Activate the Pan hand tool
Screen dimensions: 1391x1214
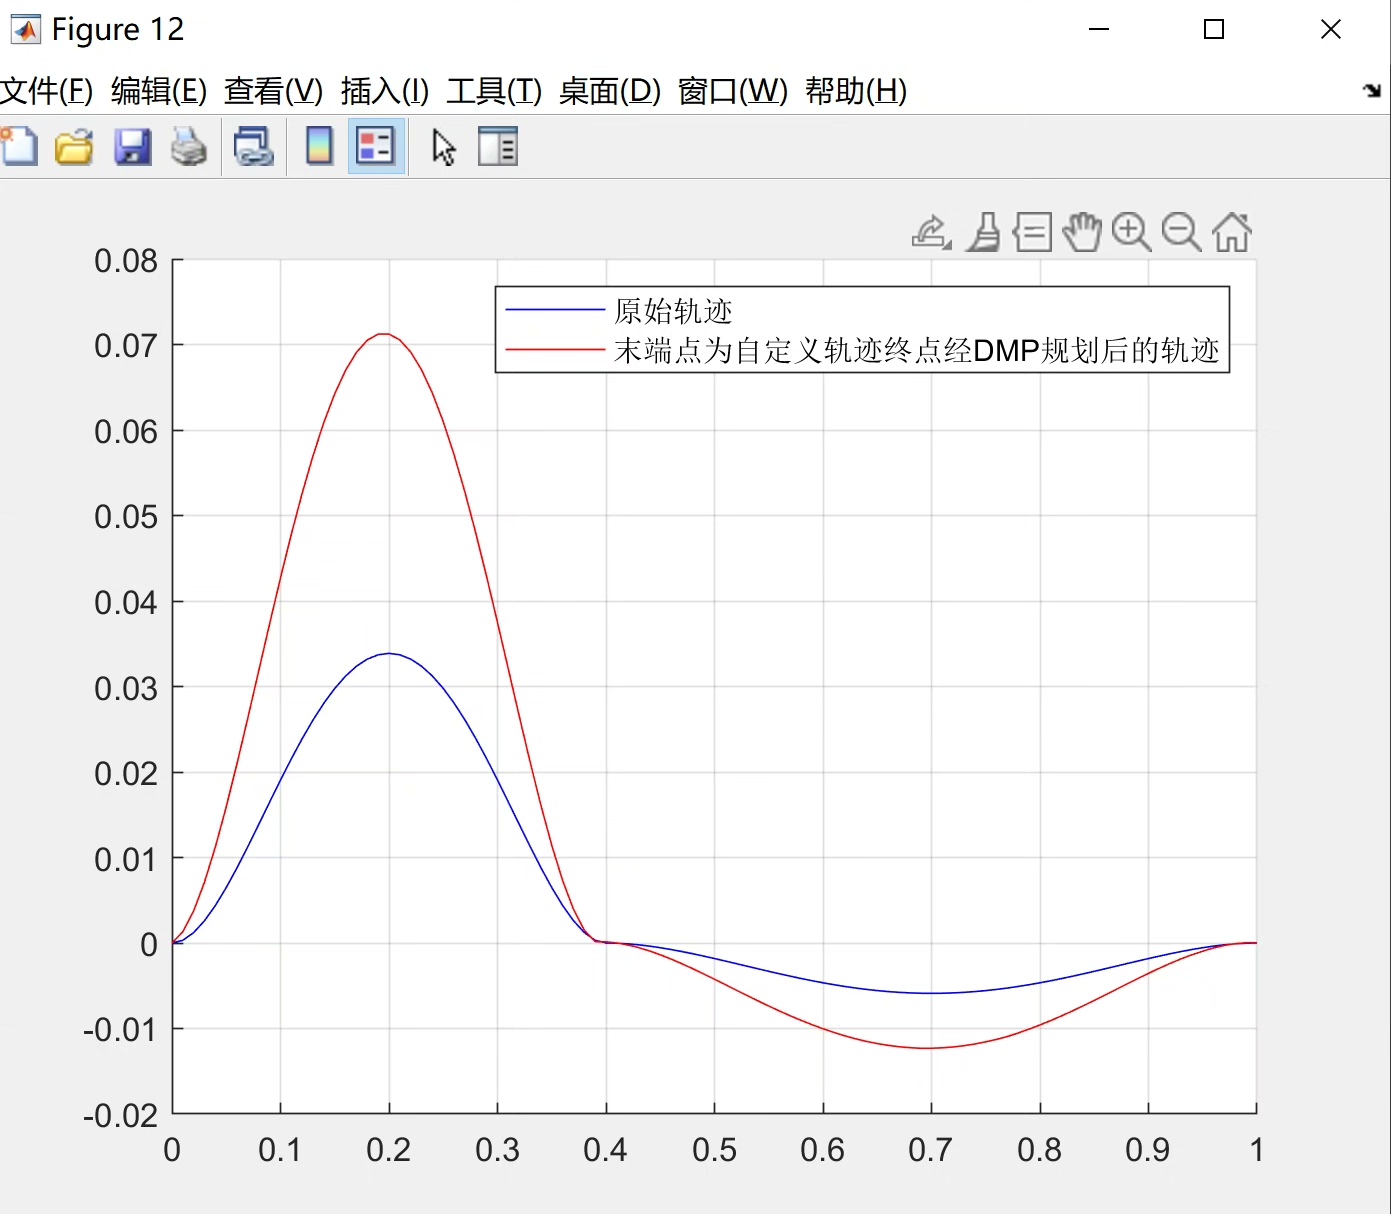[1082, 232]
